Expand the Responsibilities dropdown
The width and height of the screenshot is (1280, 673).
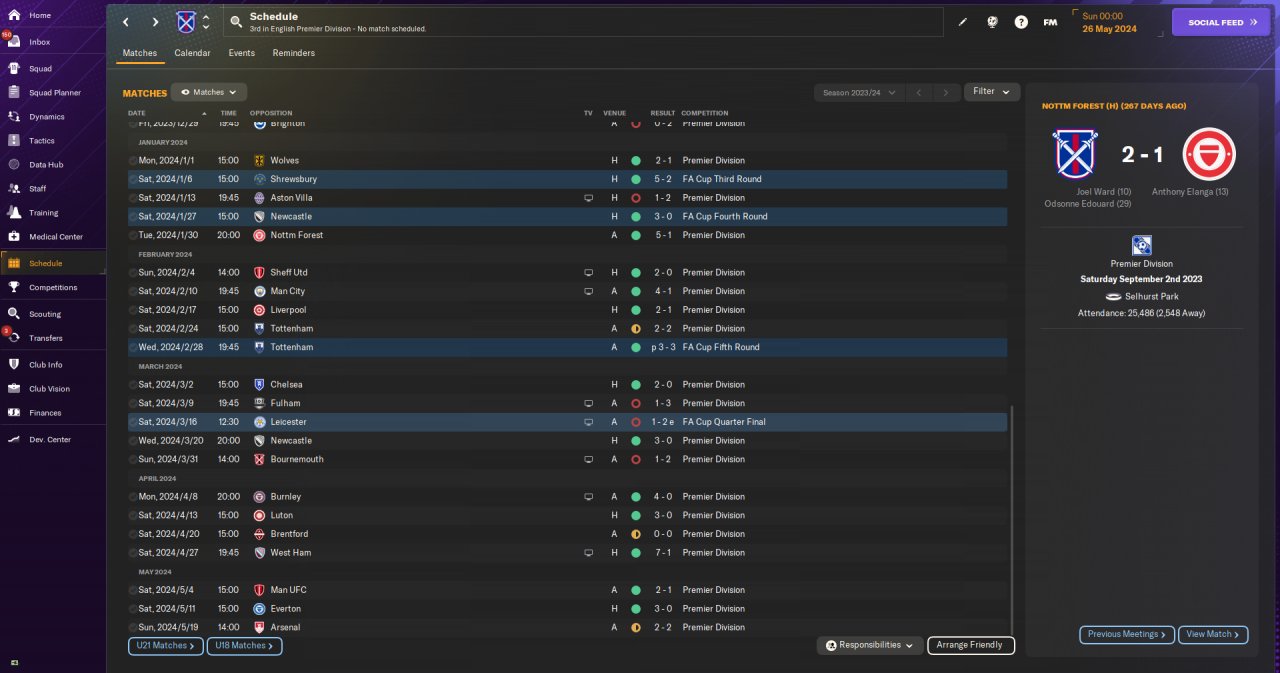pos(869,645)
